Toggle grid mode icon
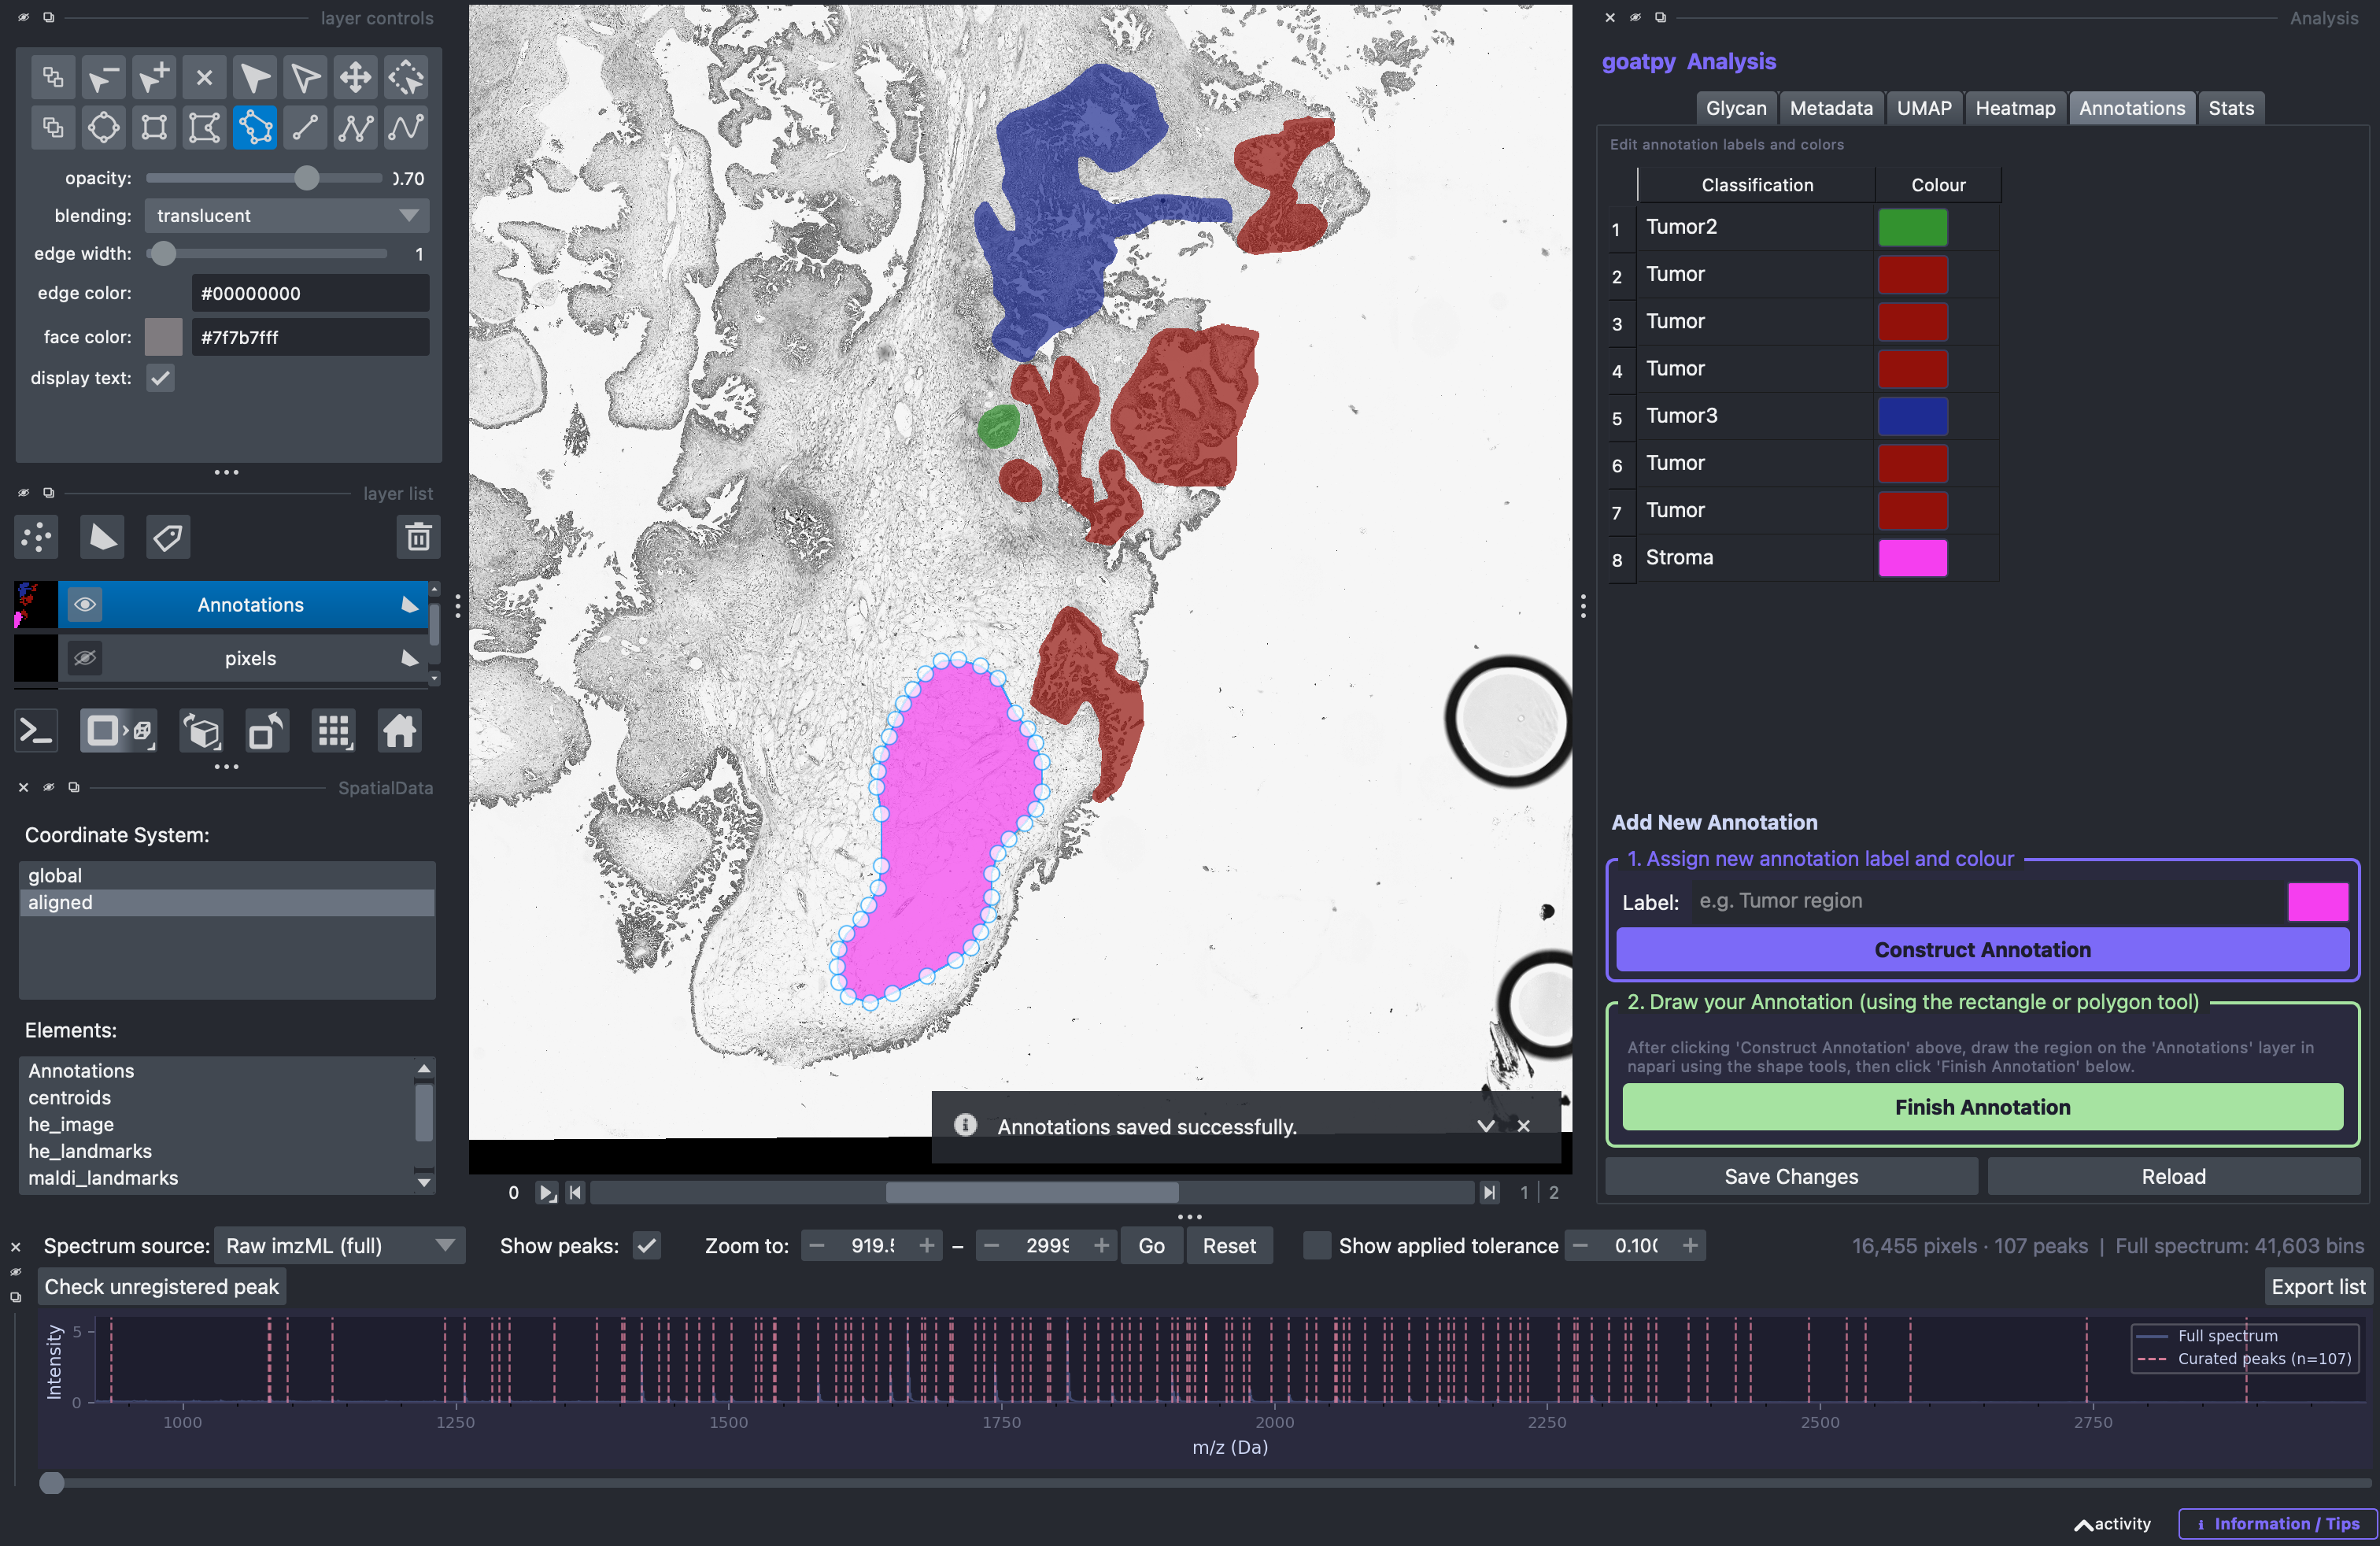 (333, 732)
